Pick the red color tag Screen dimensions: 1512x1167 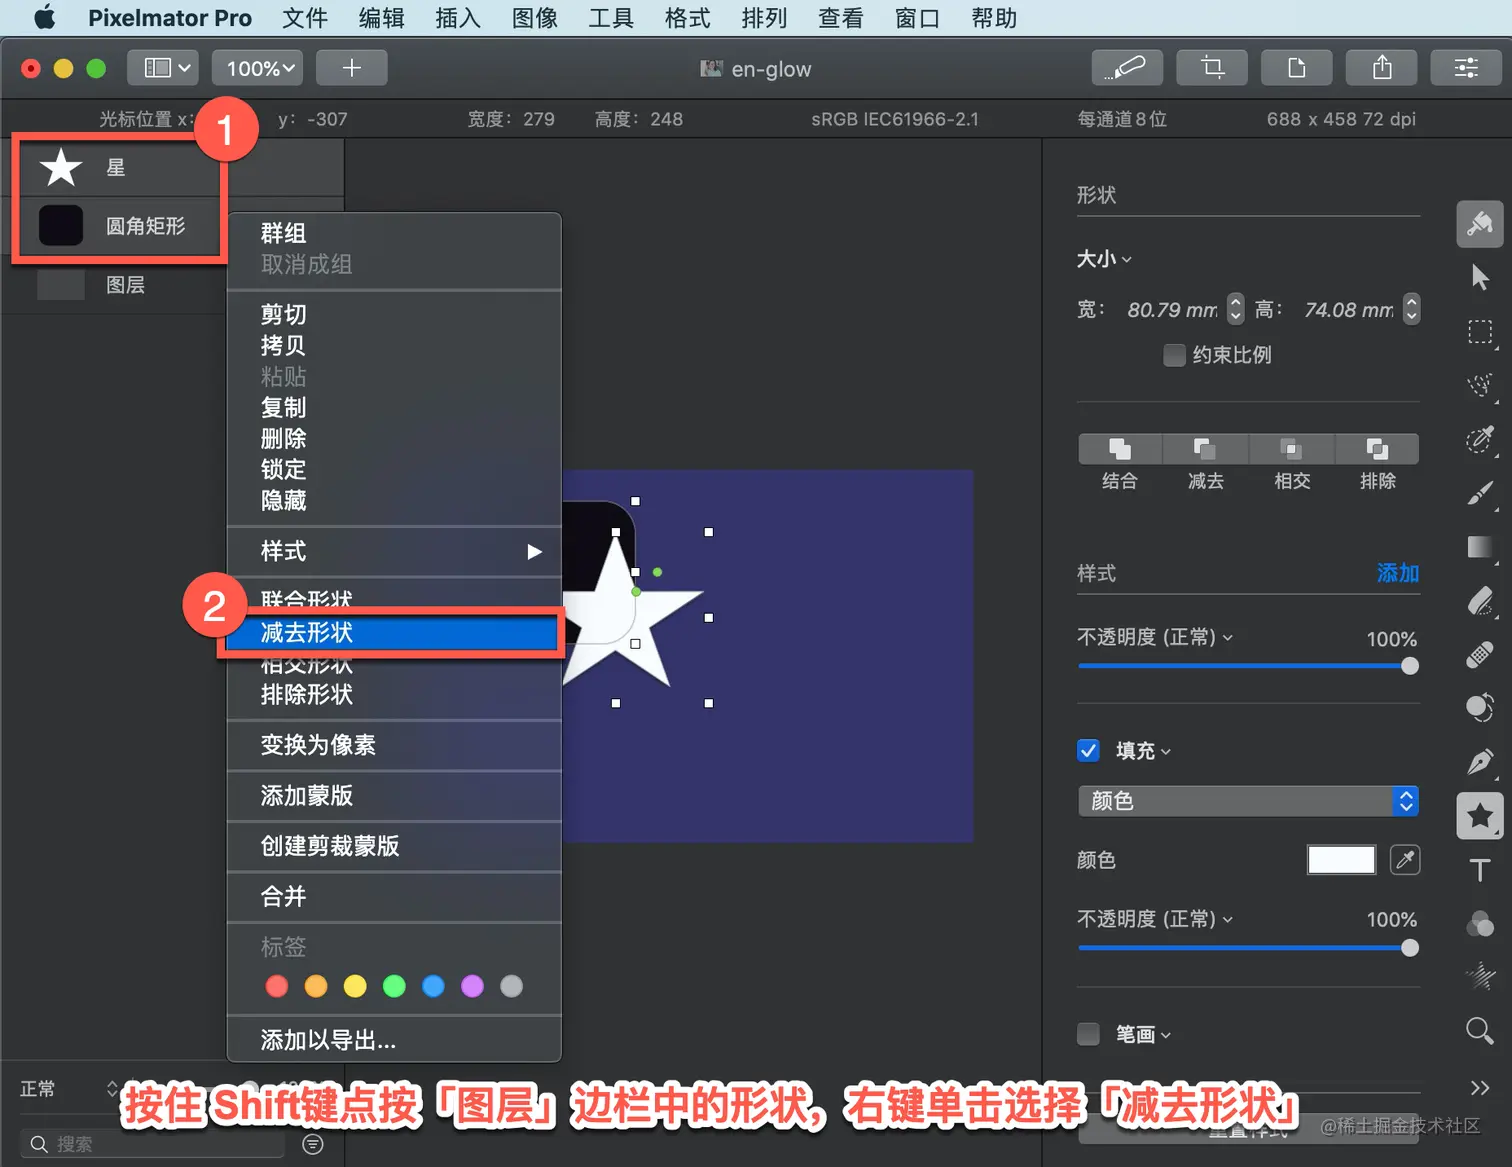(x=277, y=987)
